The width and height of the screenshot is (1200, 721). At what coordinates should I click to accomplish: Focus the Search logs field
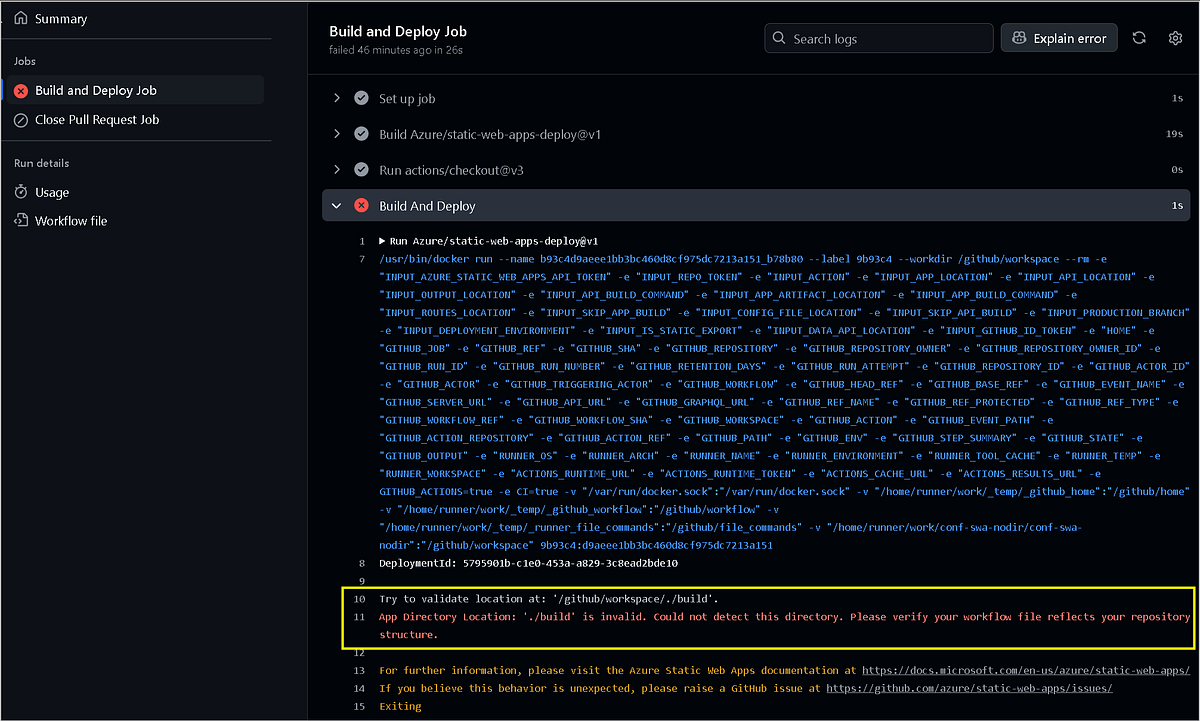pos(879,38)
